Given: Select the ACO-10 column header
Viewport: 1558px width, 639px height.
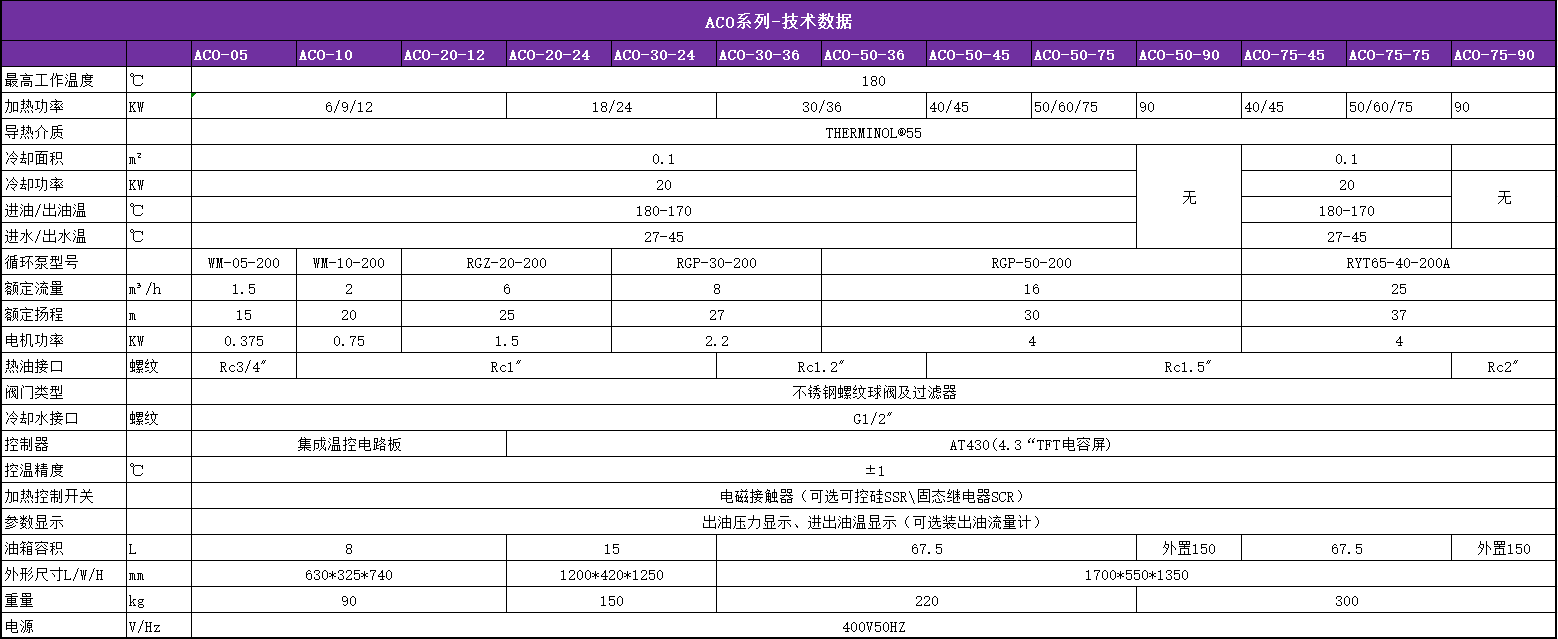Looking at the screenshot, I should pos(345,54).
